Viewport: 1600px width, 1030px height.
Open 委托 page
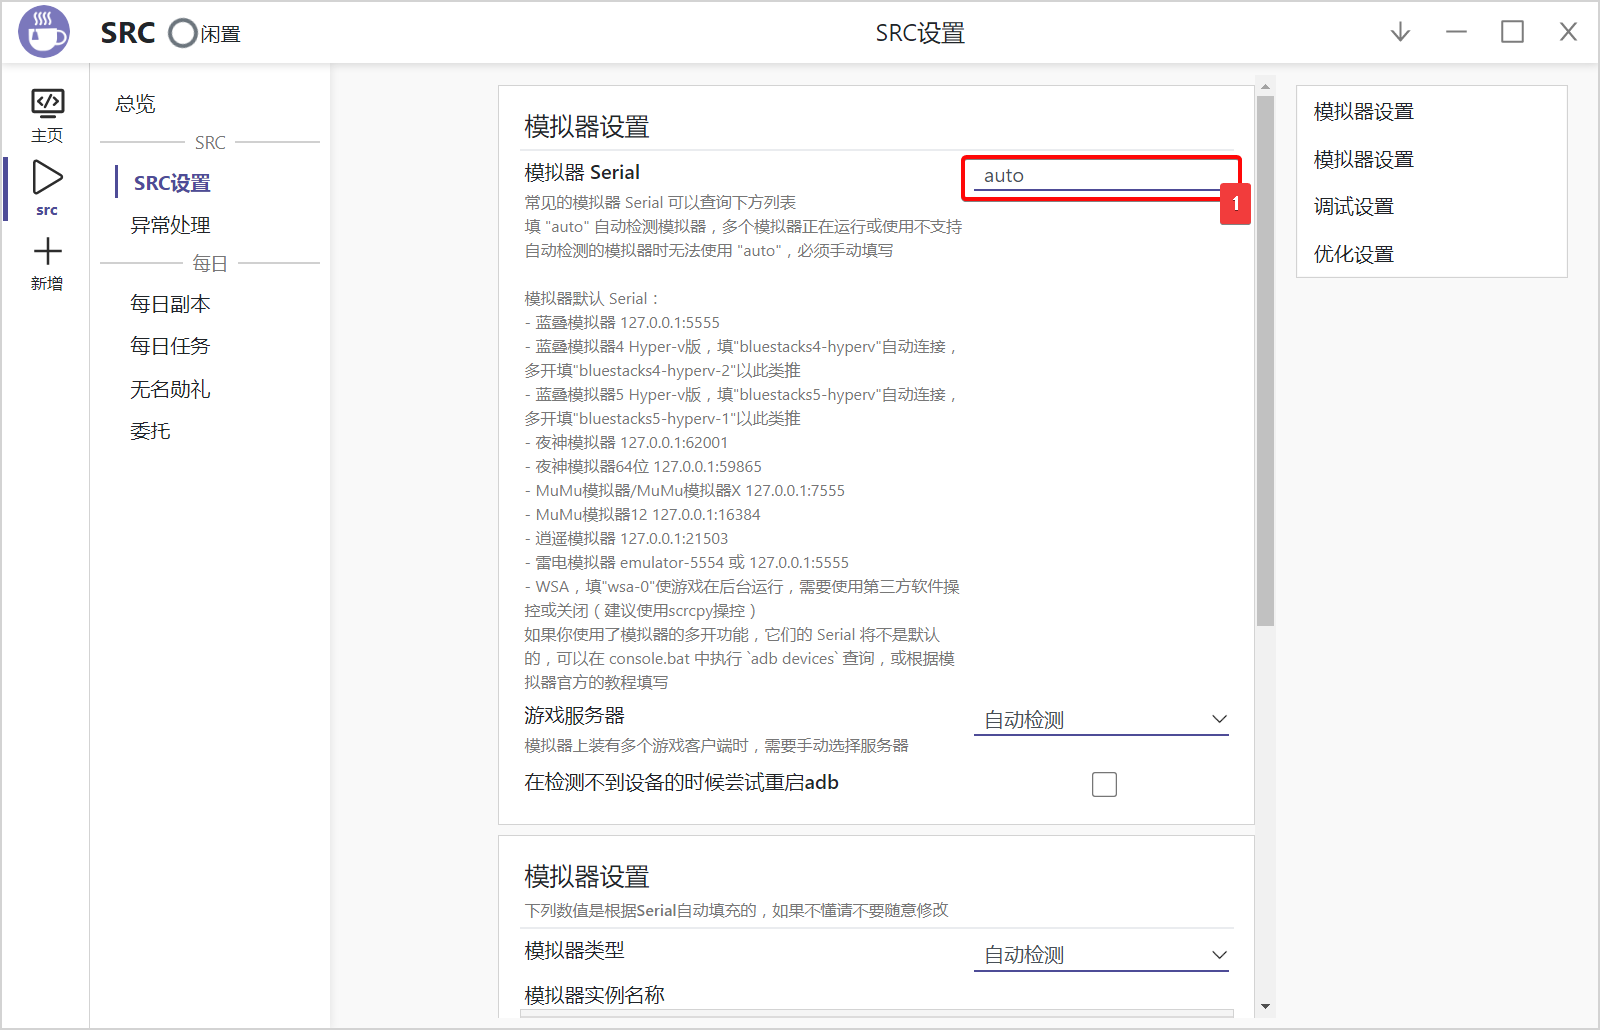(150, 431)
